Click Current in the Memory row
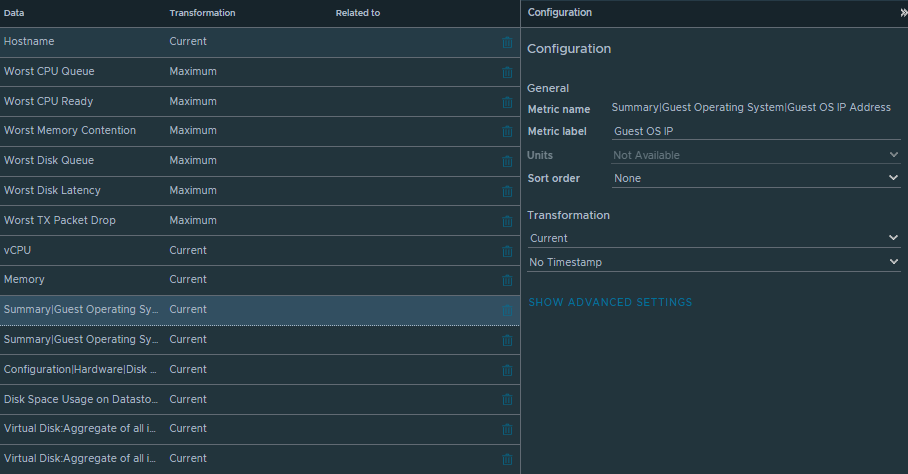The height and width of the screenshot is (474, 908). point(188,280)
